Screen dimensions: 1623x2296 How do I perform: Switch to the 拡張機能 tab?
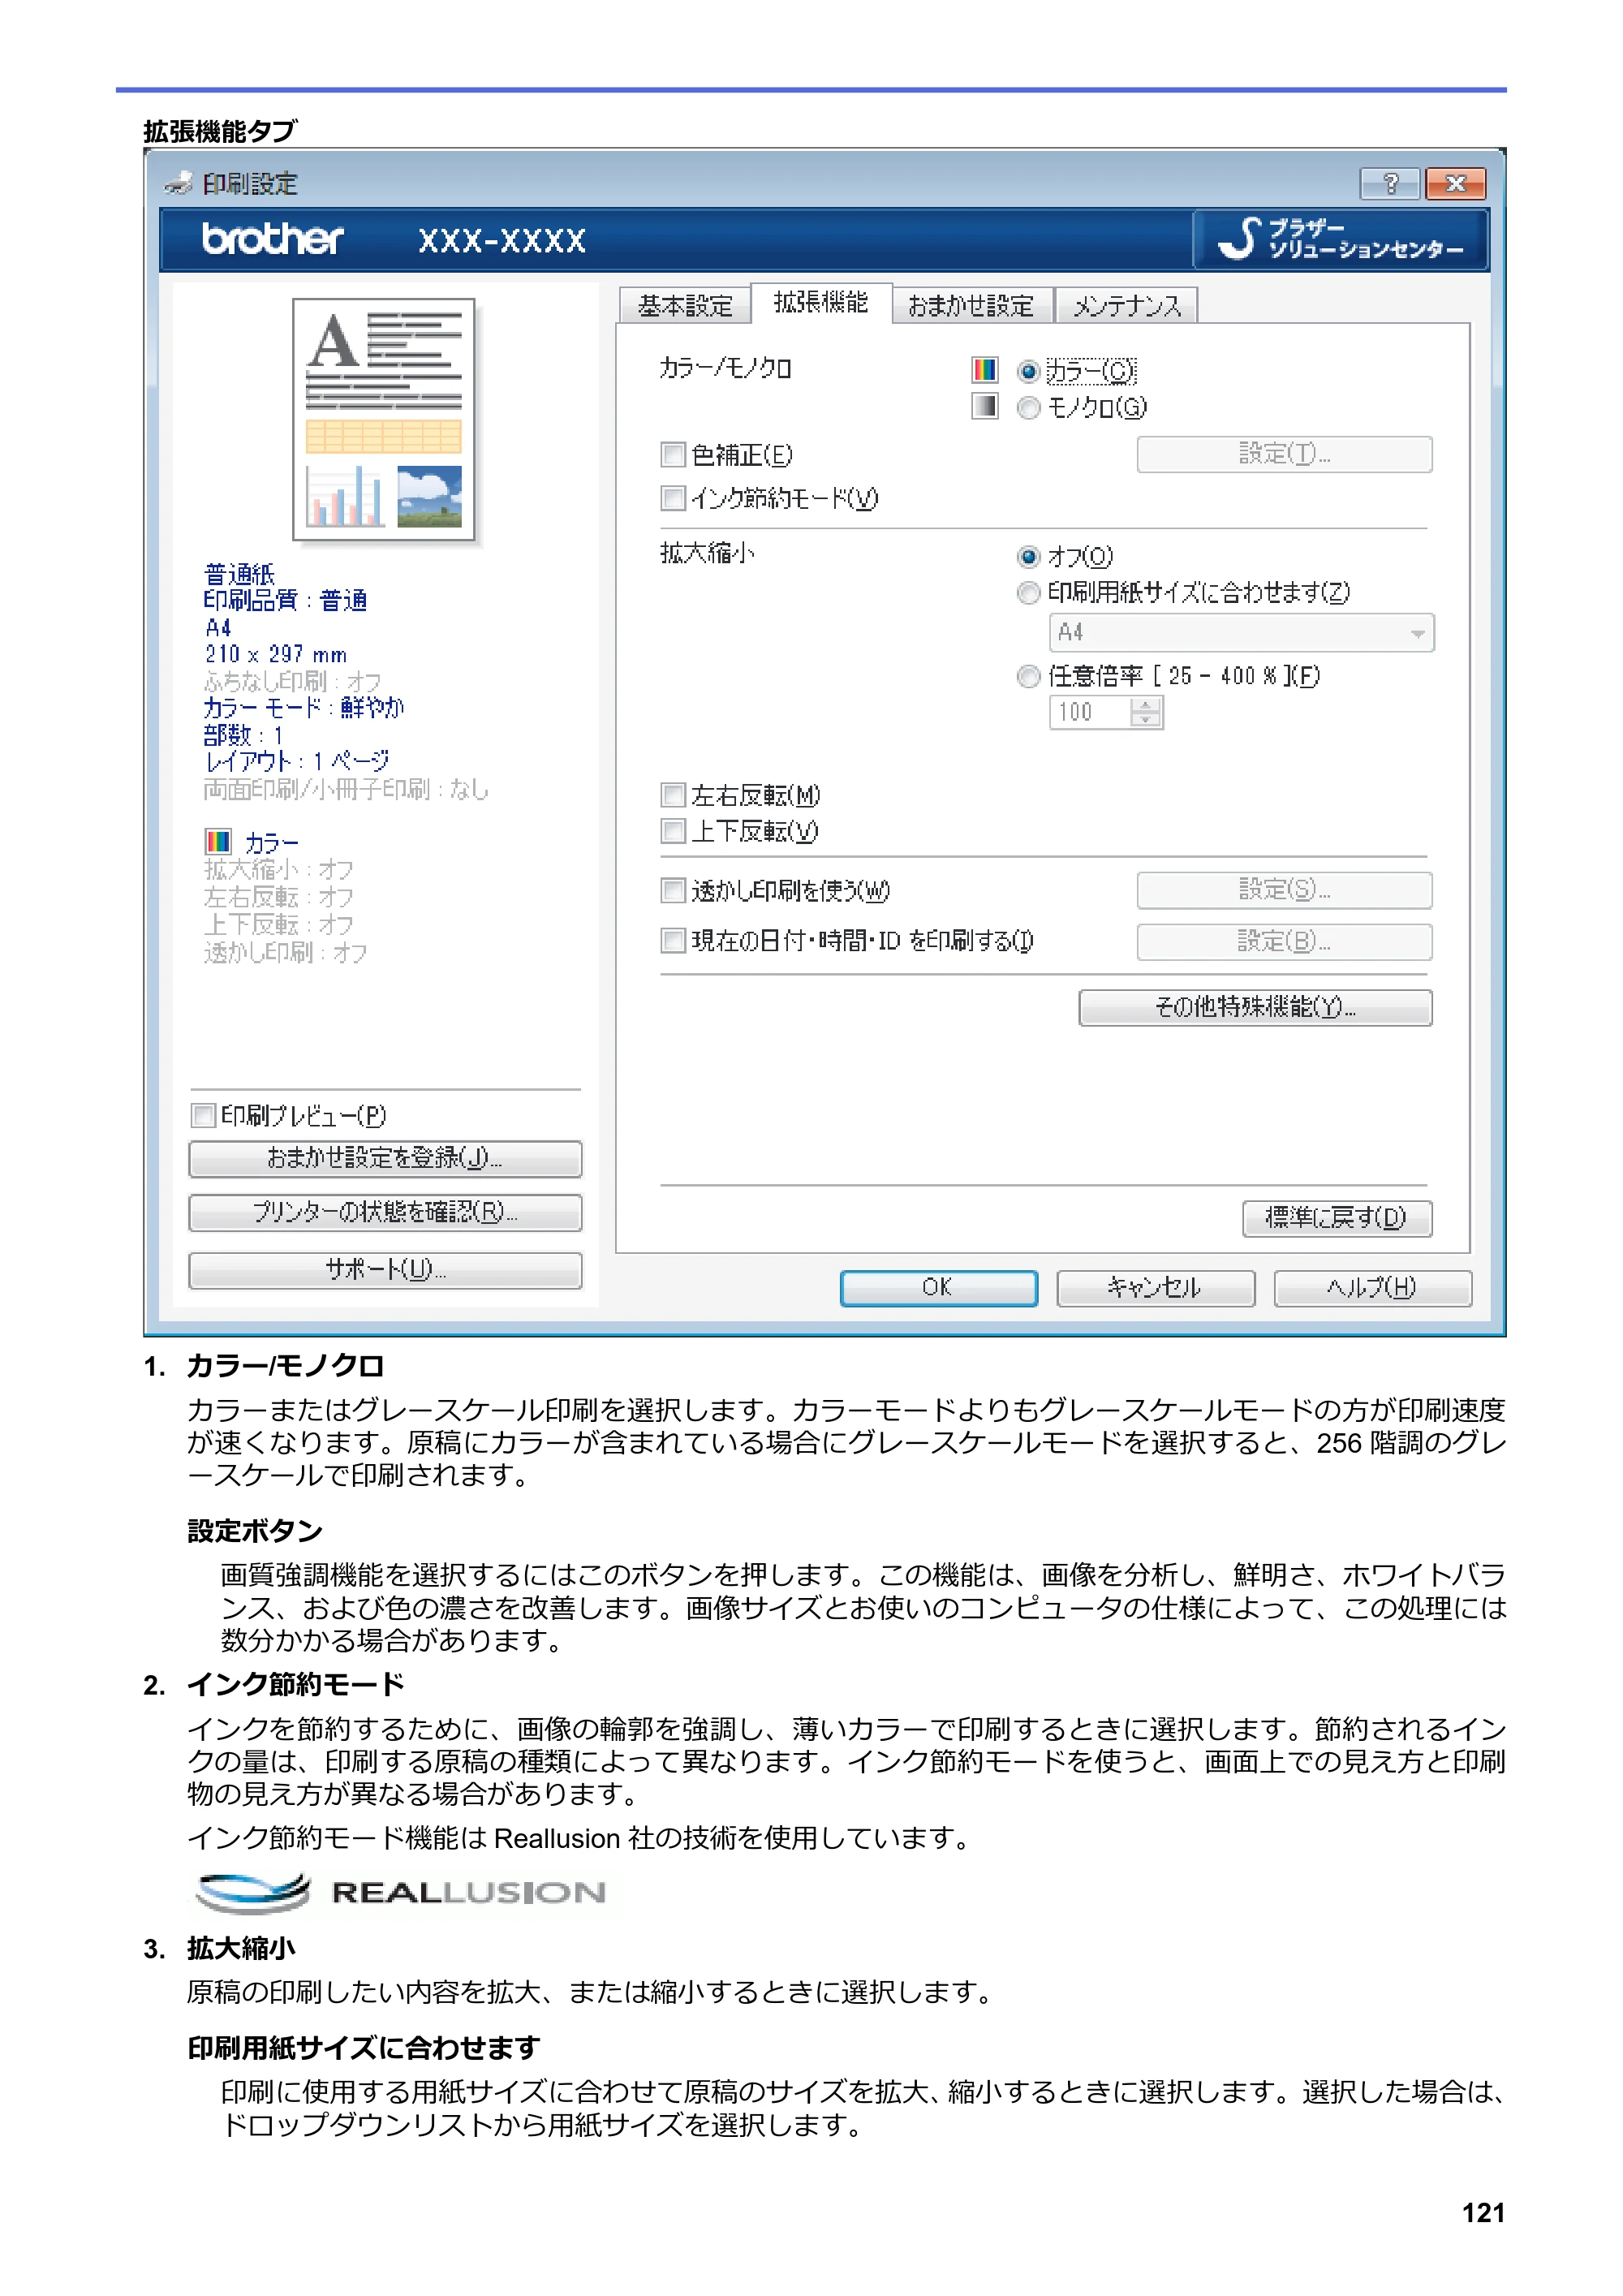[821, 302]
